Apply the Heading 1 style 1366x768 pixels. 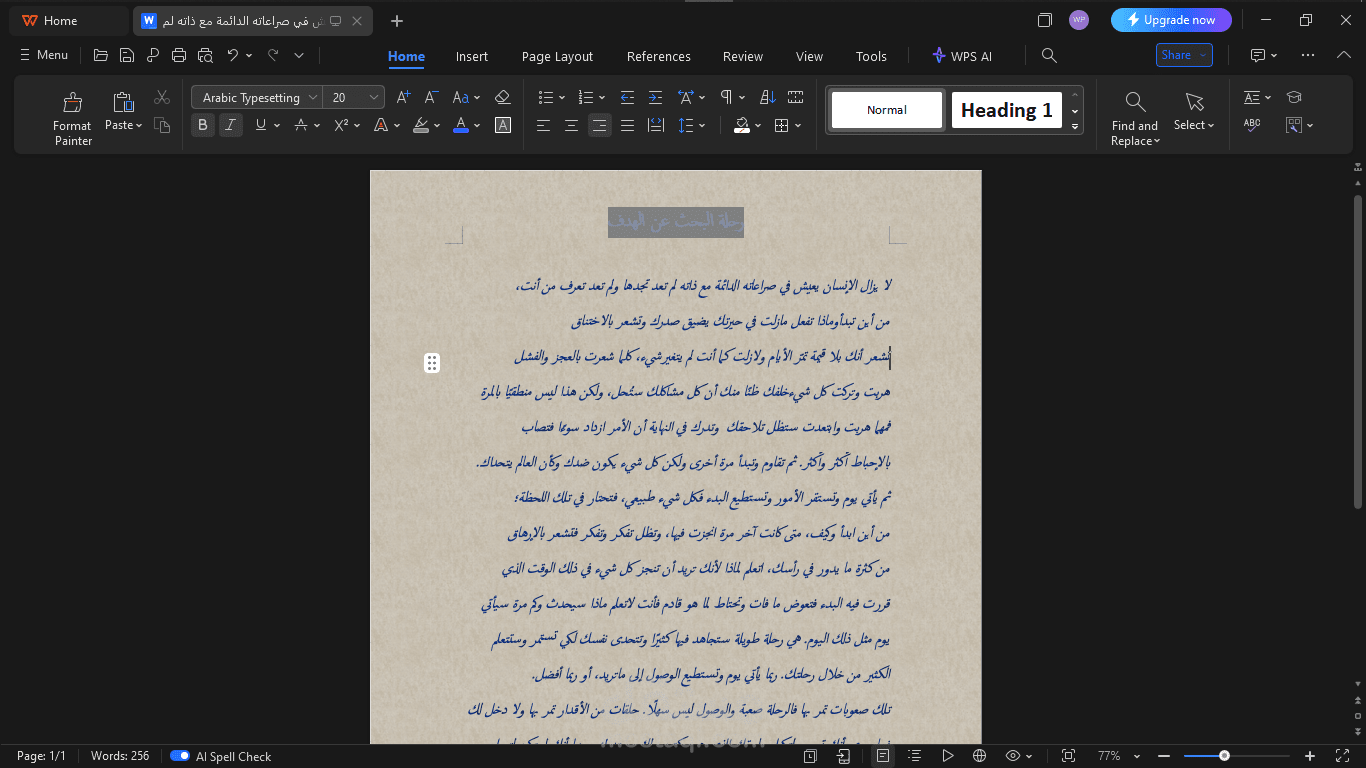tap(1007, 110)
